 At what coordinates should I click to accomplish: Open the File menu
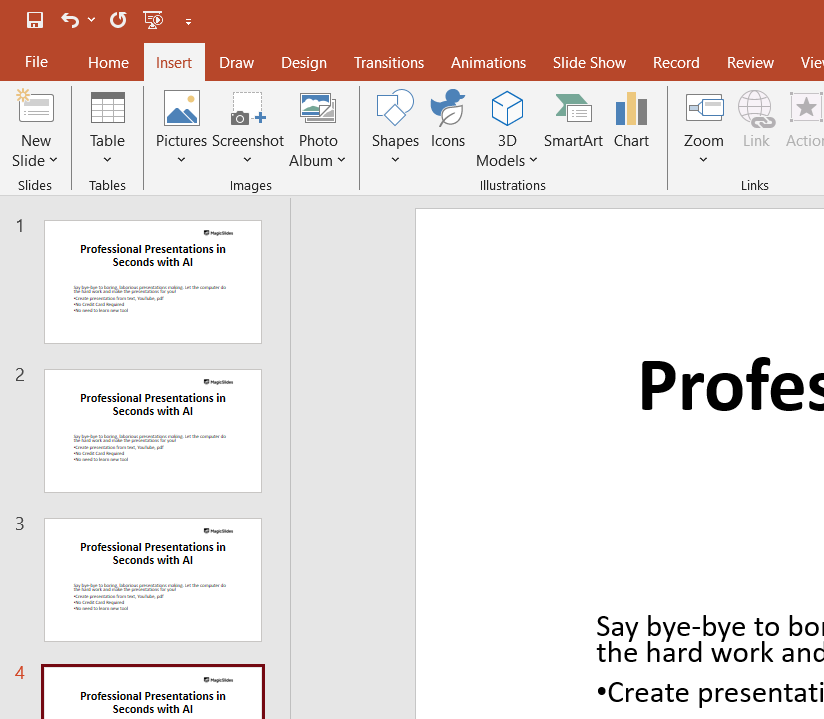coord(36,62)
